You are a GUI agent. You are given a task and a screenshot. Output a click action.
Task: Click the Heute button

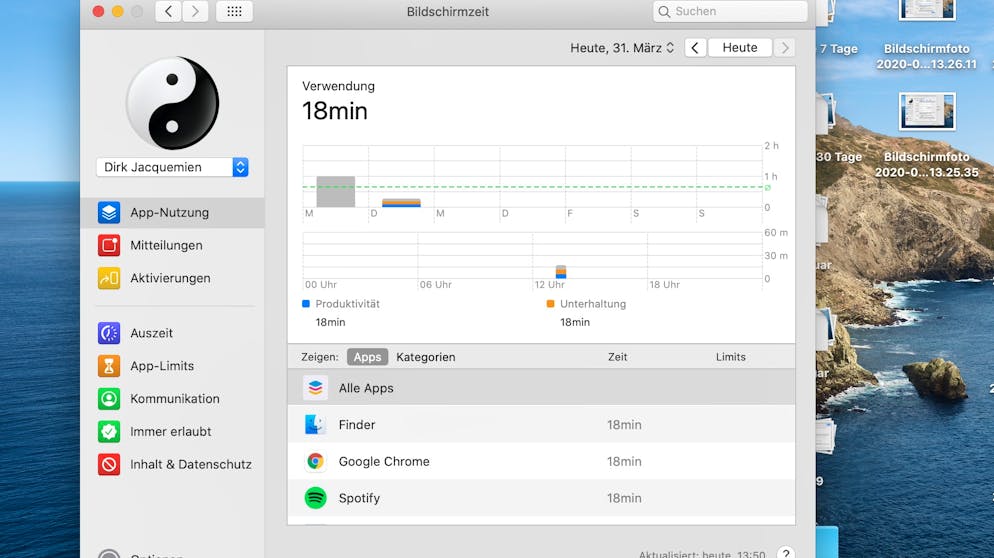pos(740,48)
